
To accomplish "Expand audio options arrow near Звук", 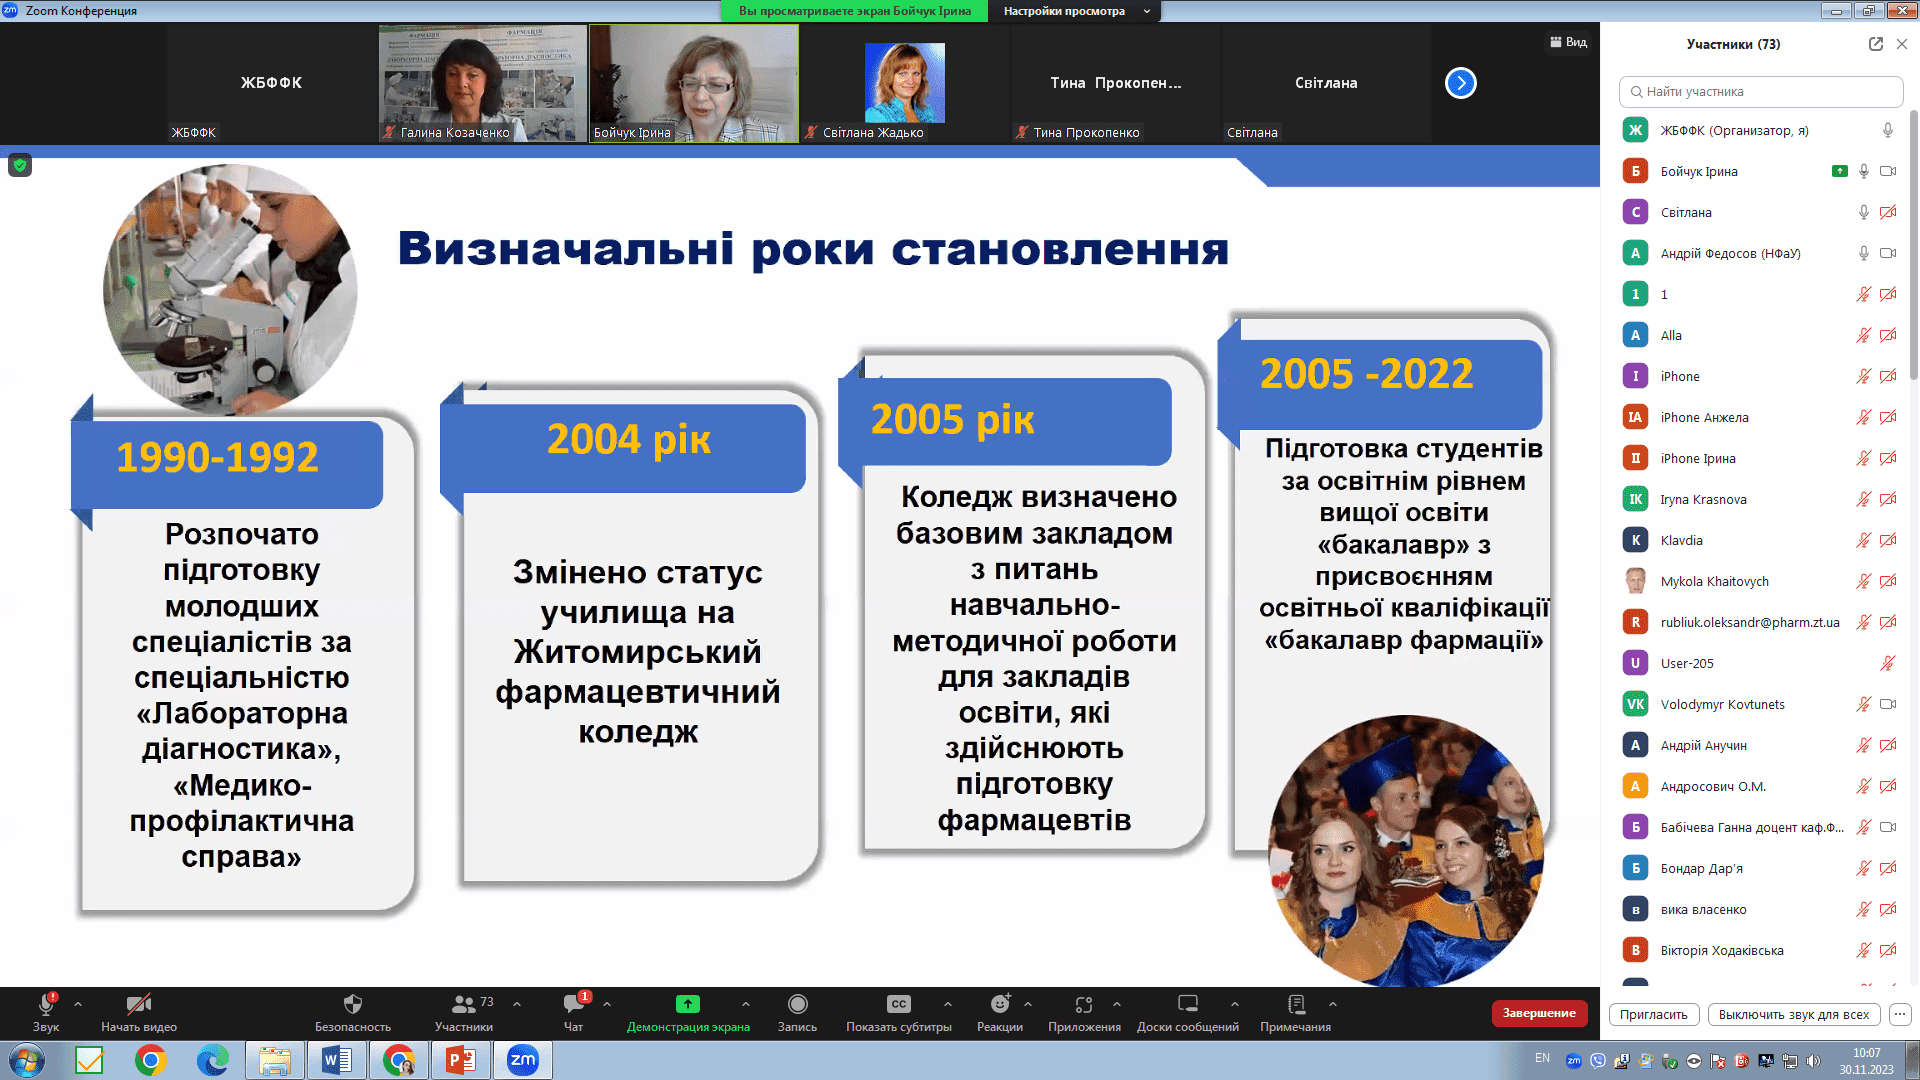I will point(78,1004).
